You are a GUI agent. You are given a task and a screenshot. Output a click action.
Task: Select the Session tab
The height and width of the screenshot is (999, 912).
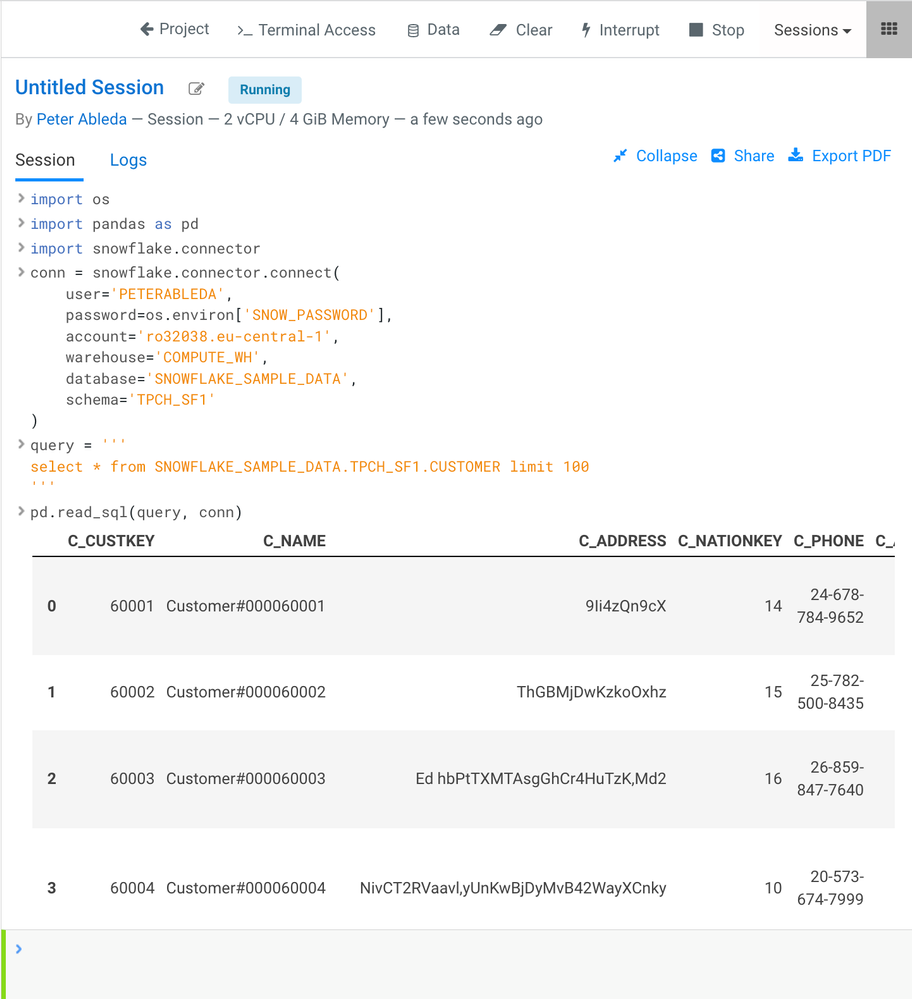(48, 160)
